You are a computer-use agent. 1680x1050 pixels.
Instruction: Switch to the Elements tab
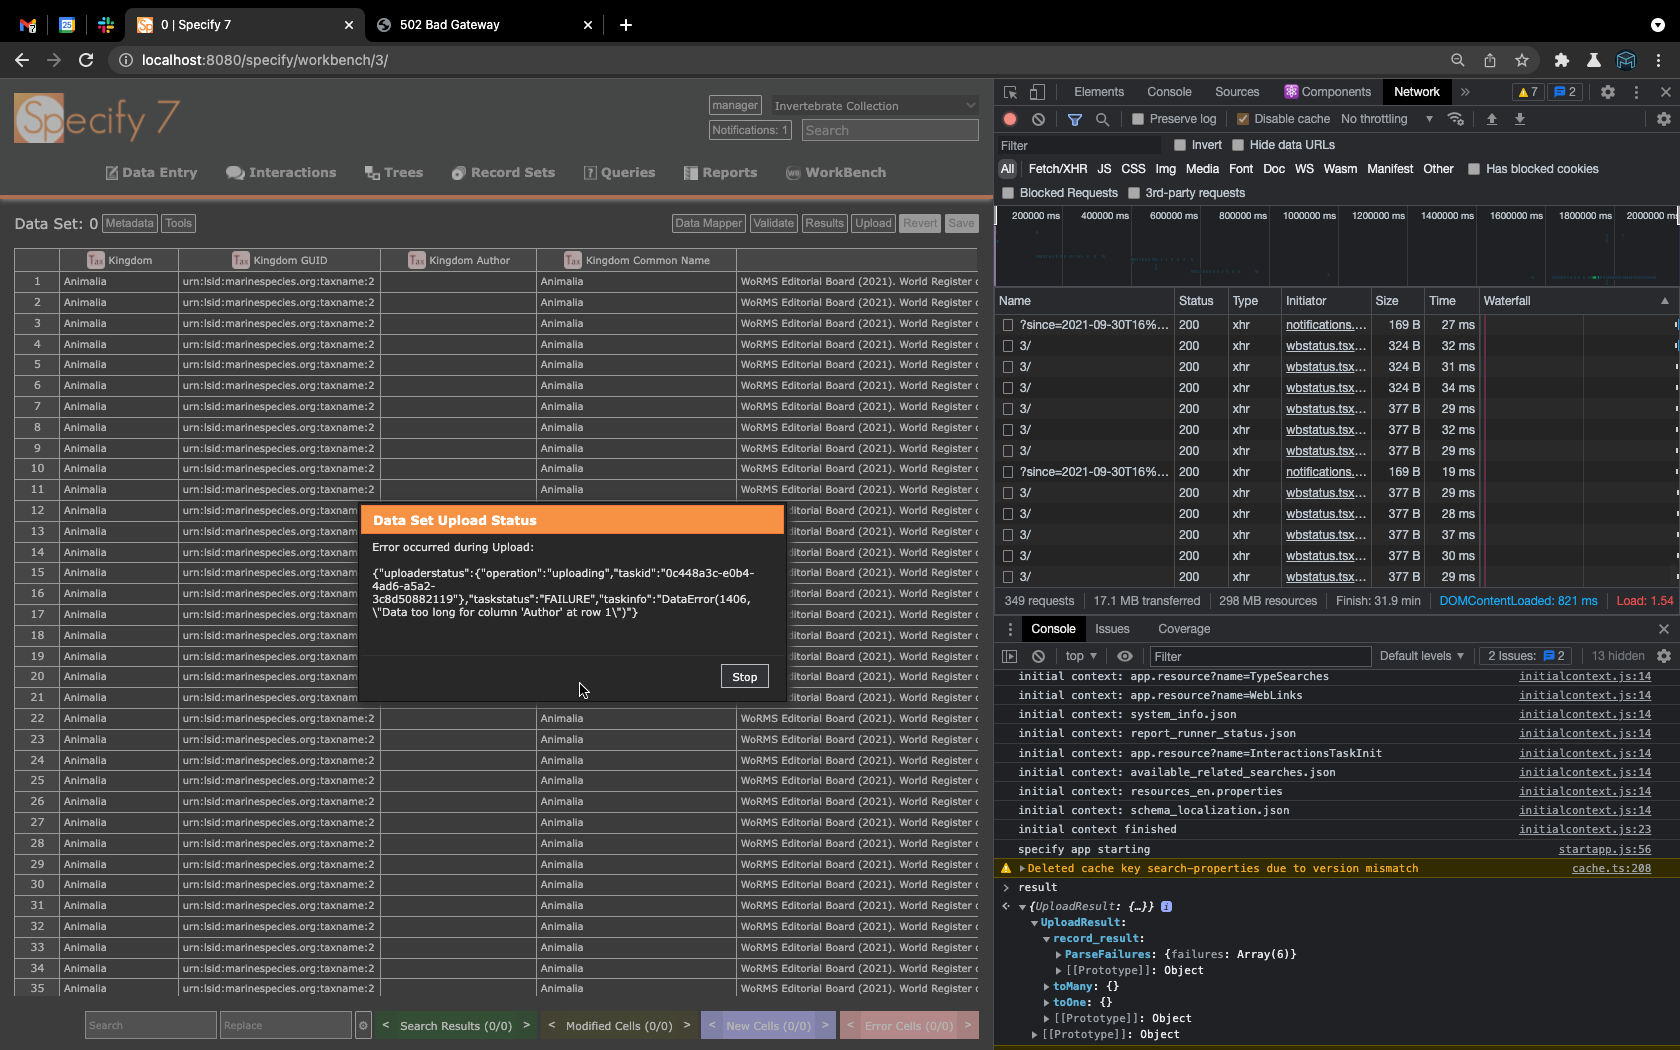click(x=1098, y=92)
